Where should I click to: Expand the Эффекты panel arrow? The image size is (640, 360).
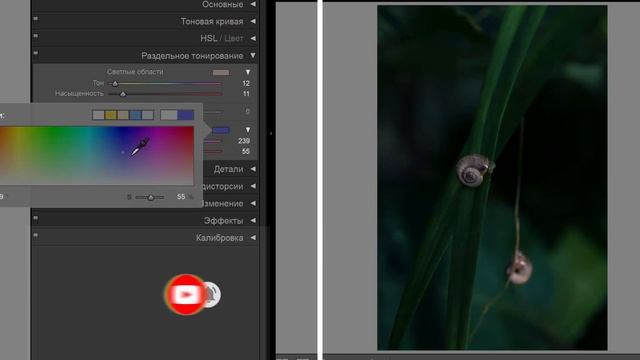(253, 220)
